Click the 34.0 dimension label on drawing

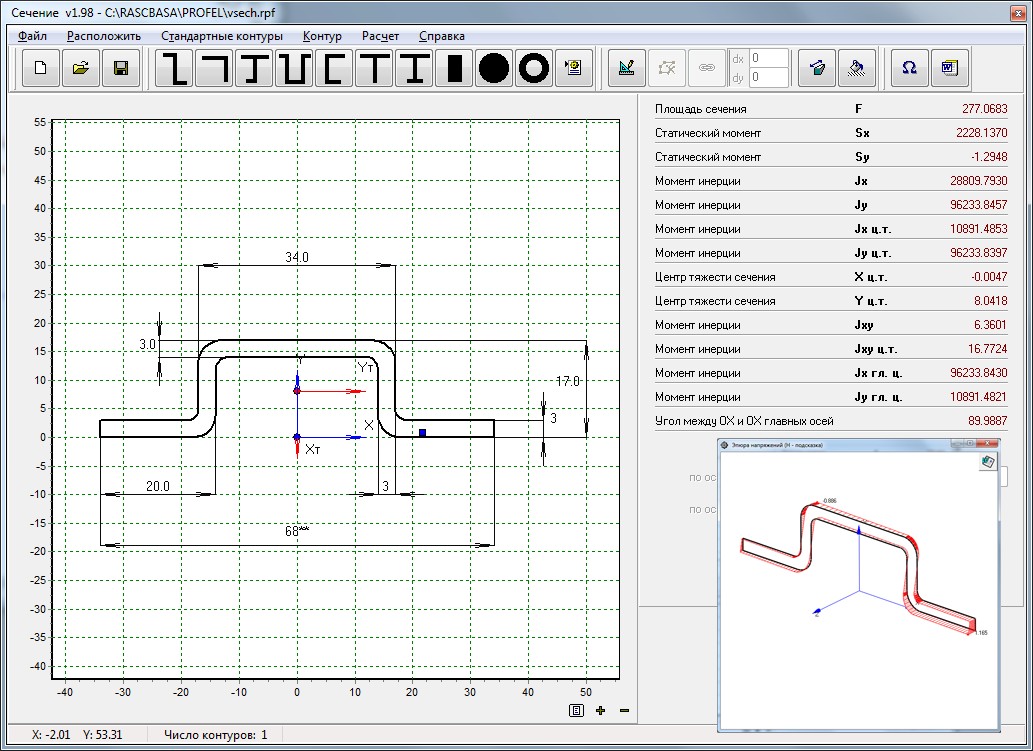pos(296,257)
